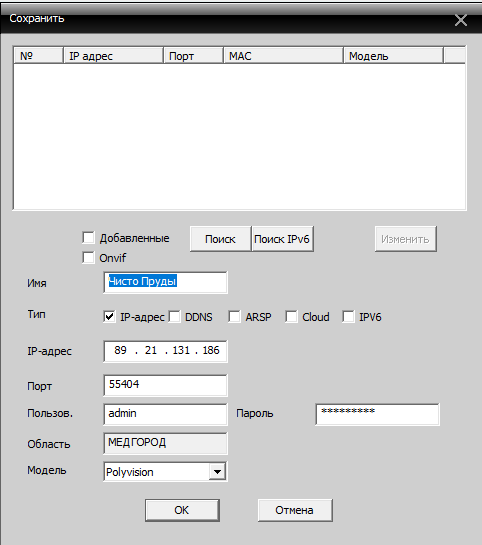Select the DDNS type checkbox
The height and width of the screenshot is (545, 482).
(174, 317)
